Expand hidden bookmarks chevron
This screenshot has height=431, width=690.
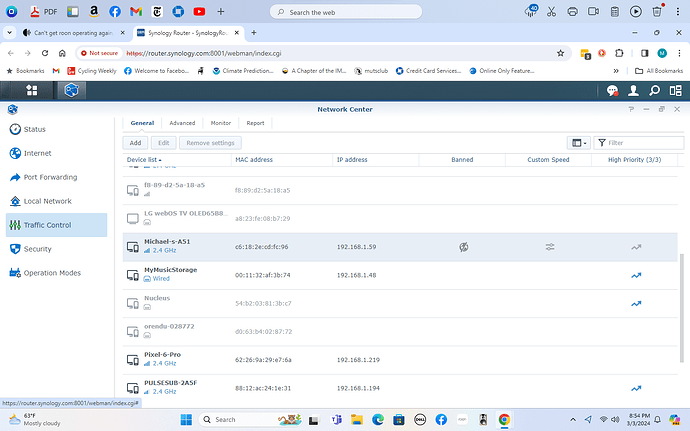[616, 71]
